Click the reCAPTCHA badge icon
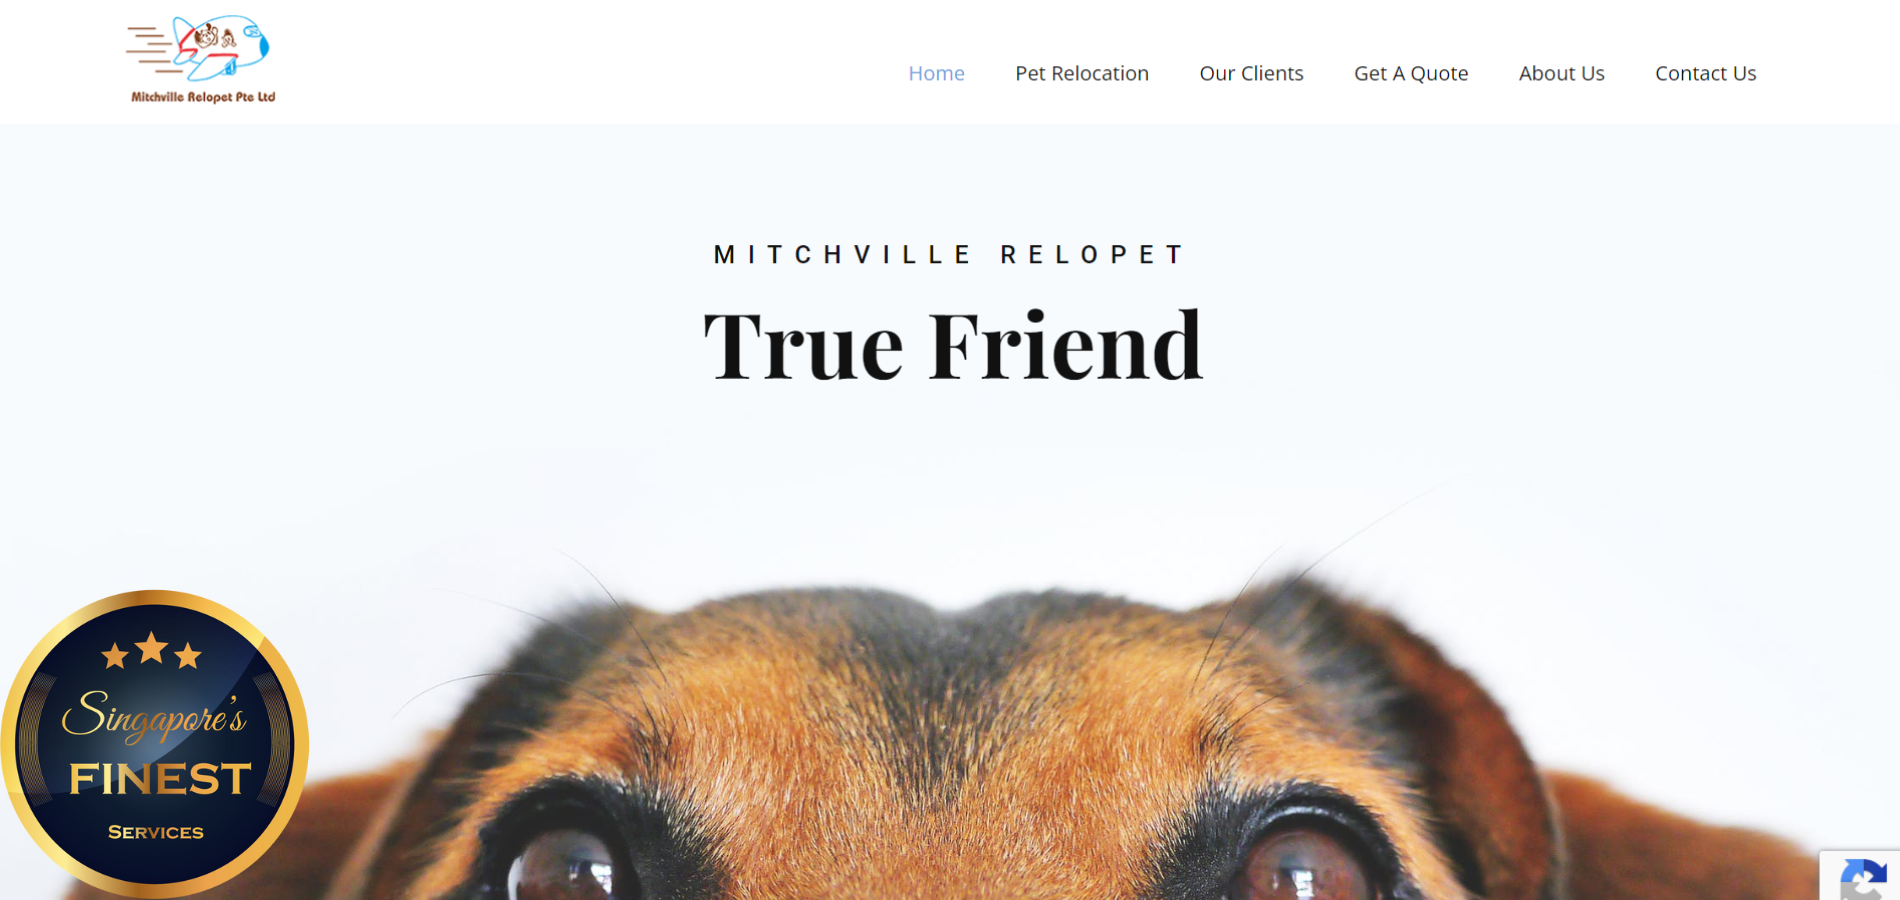Viewport: 1900px width, 900px height. click(x=1861, y=878)
